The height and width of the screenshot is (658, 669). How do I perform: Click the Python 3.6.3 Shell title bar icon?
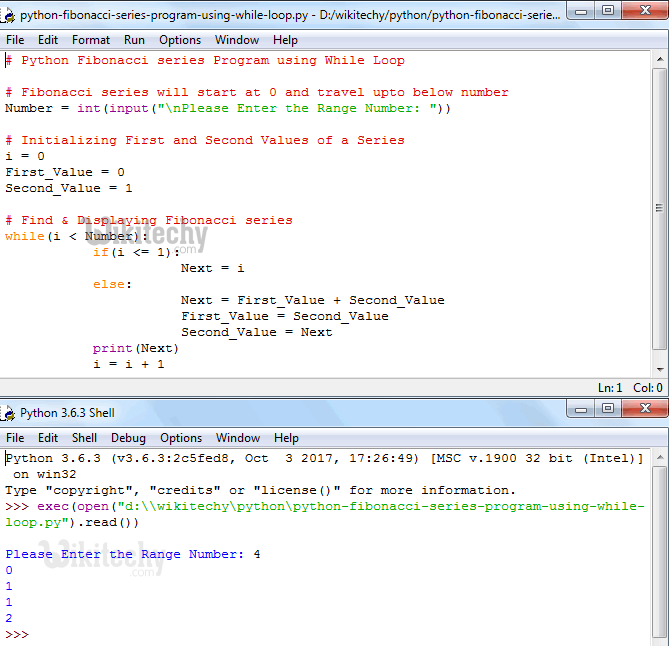[x=10, y=412]
